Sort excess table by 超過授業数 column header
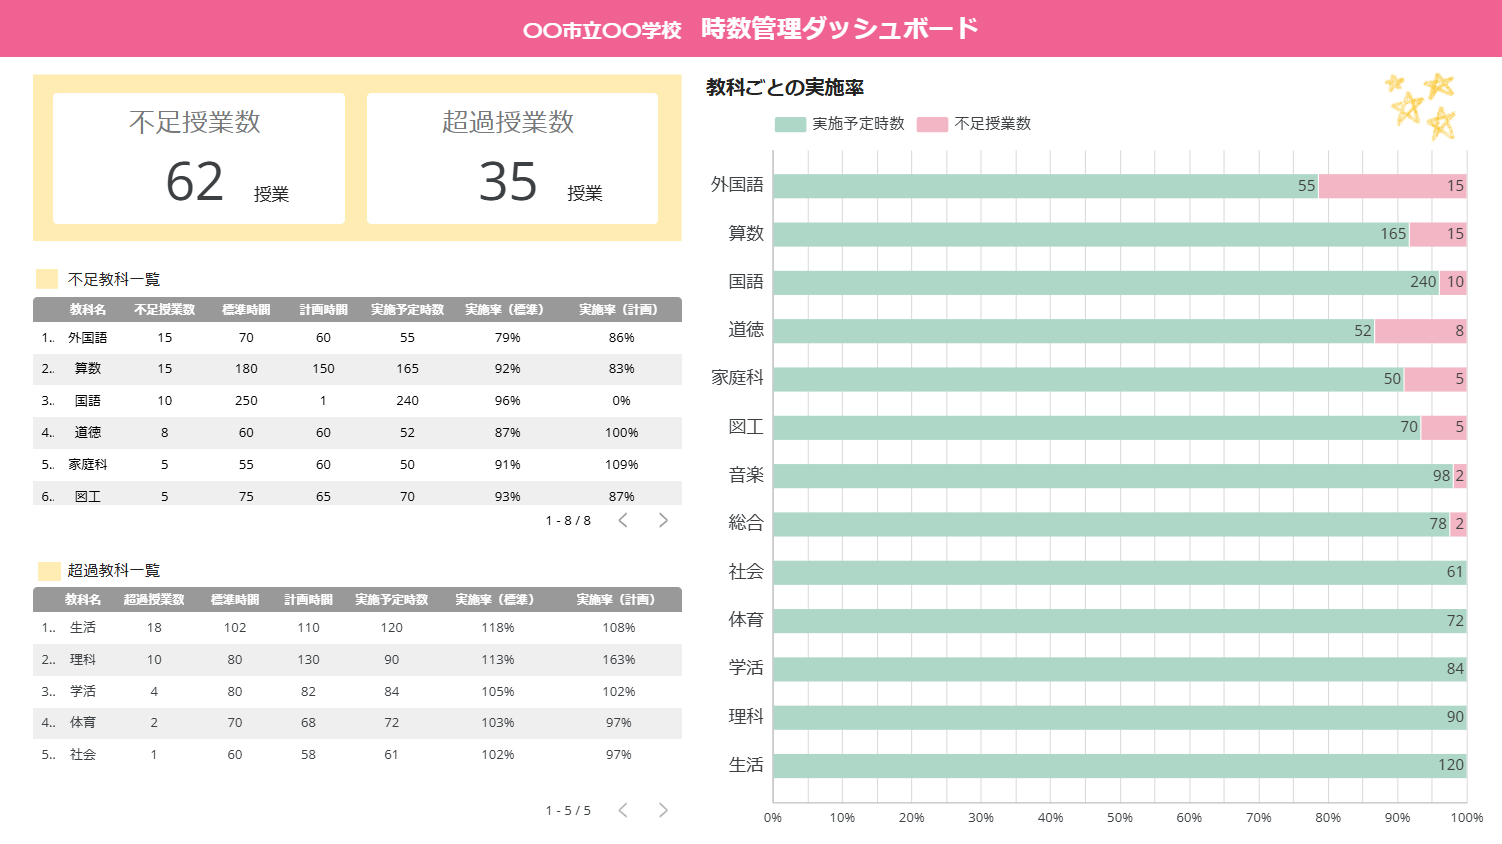 pyautogui.click(x=154, y=600)
